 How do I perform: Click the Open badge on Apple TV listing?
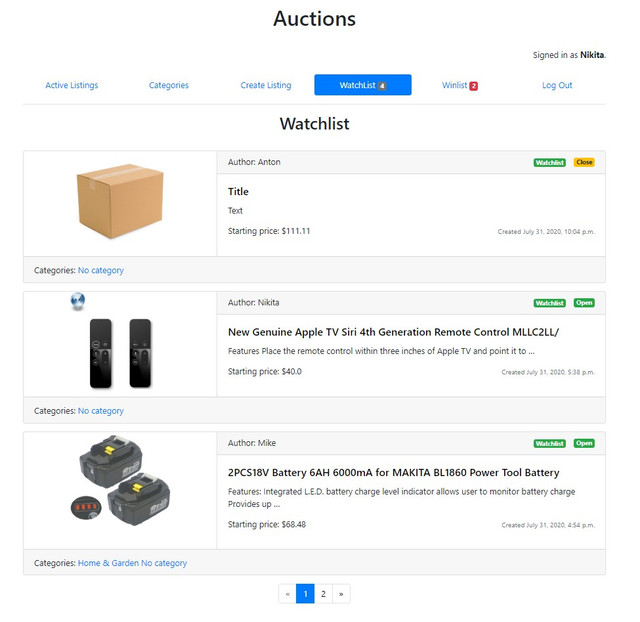(584, 302)
